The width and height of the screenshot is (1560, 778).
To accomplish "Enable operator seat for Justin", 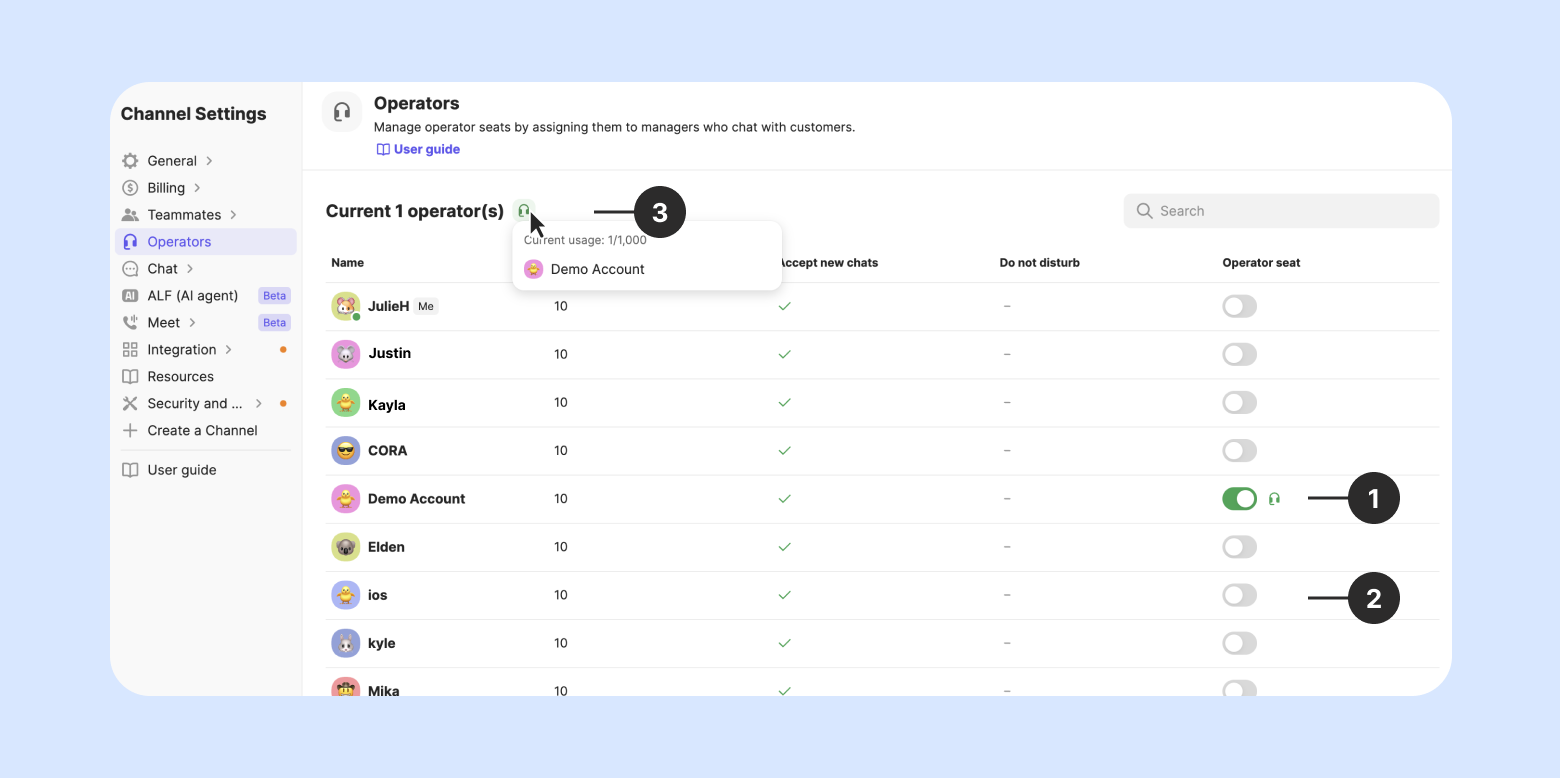I will tap(1239, 355).
